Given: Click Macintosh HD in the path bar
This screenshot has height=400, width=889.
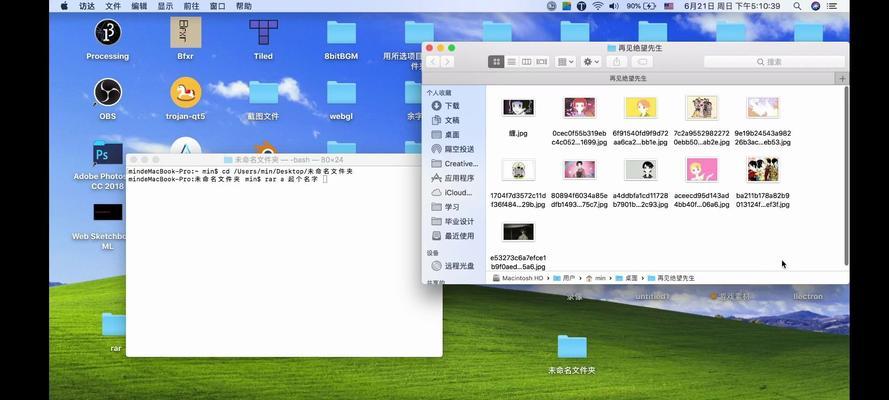Looking at the screenshot, I should (x=518, y=278).
